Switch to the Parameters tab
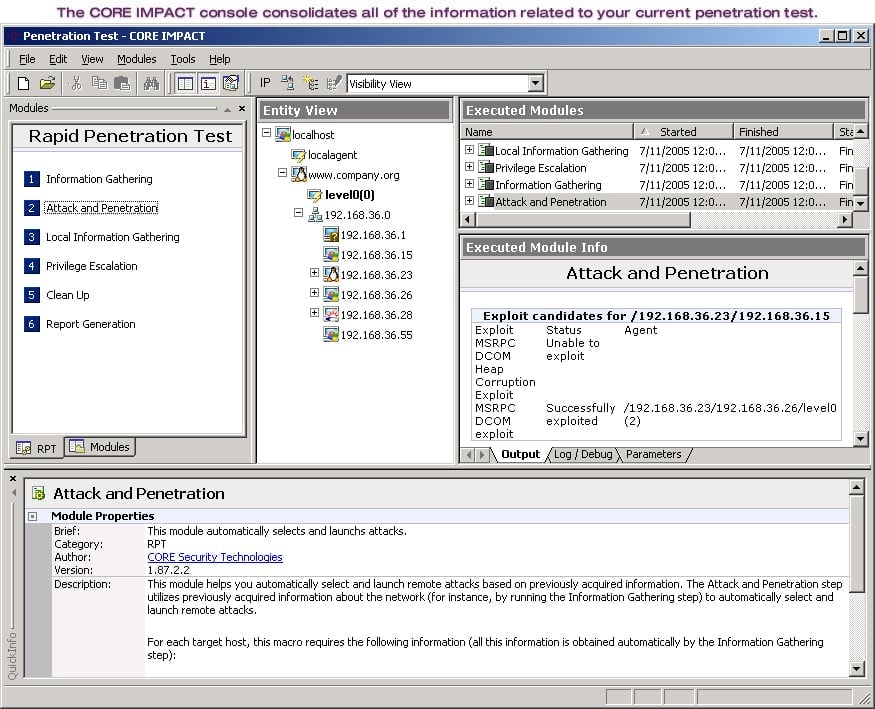The width and height of the screenshot is (875, 709). [653, 454]
